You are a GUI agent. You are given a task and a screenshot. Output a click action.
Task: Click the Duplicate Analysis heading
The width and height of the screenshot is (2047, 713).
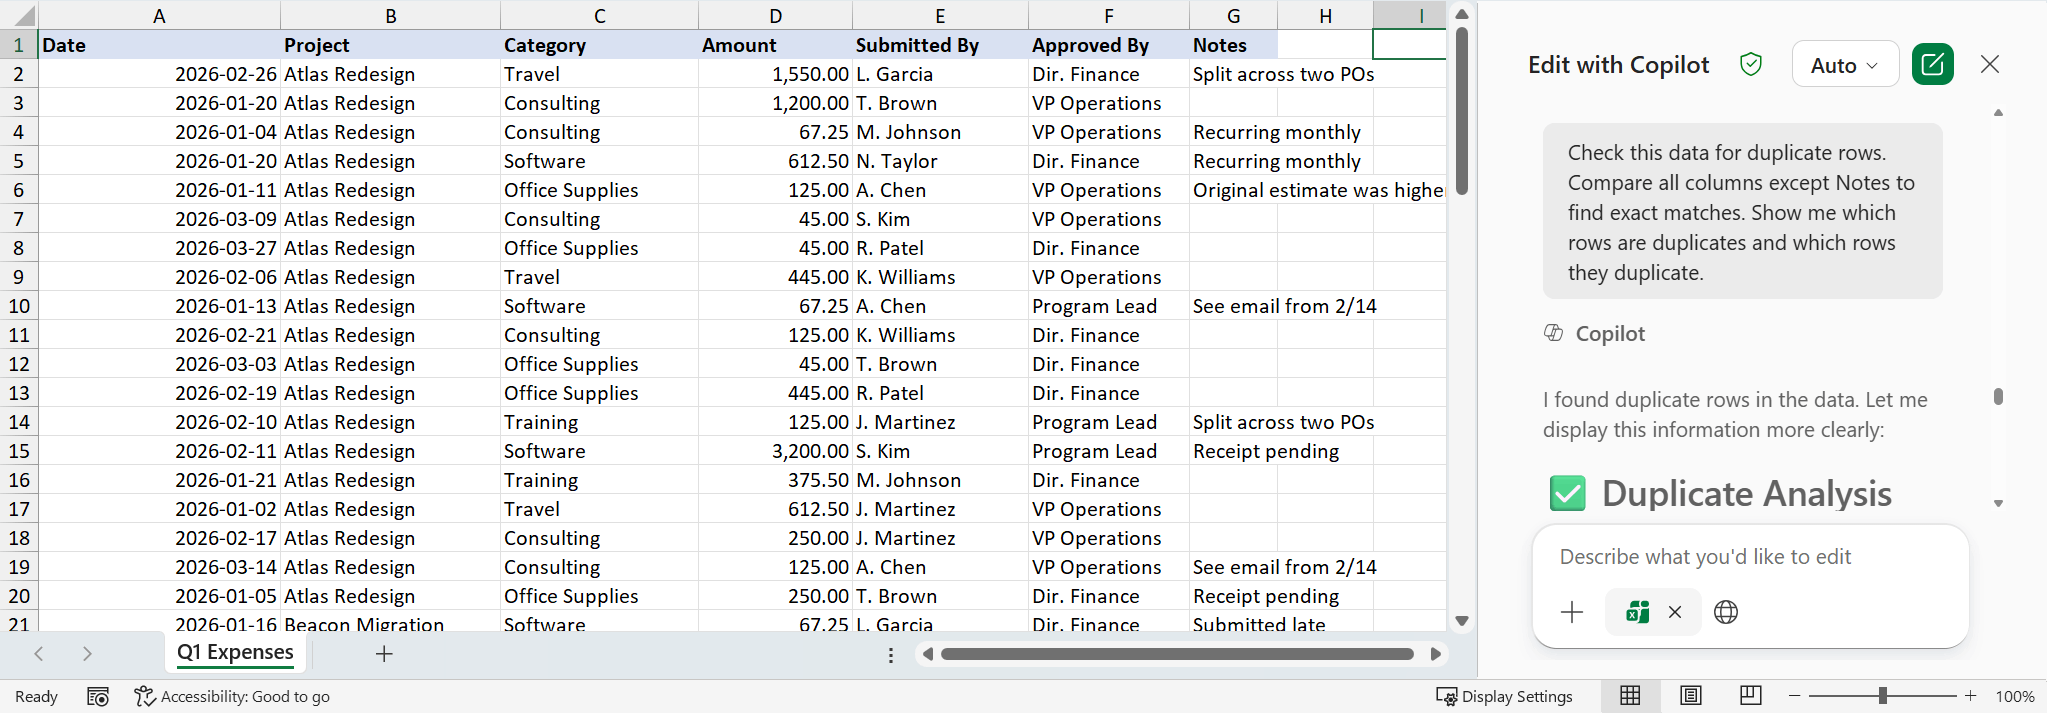tap(1746, 493)
